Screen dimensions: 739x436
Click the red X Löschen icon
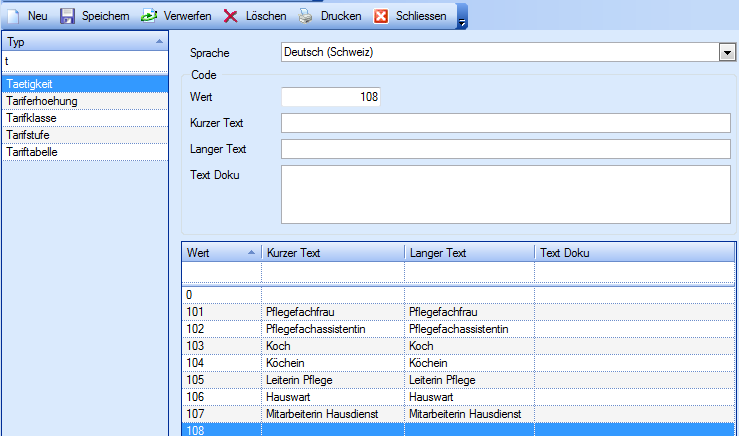click(x=230, y=16)
